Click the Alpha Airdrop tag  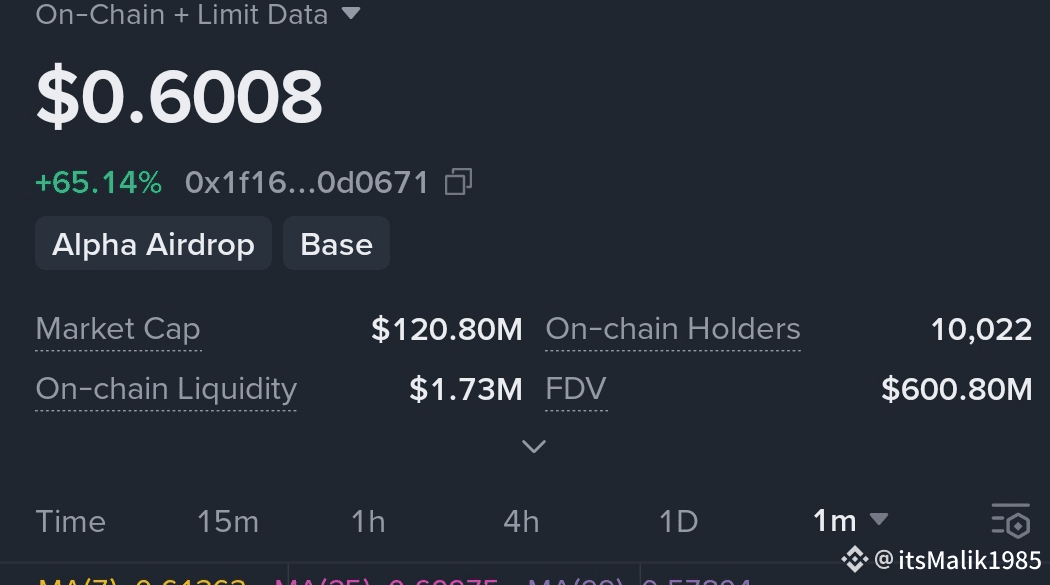coord(153,243)
